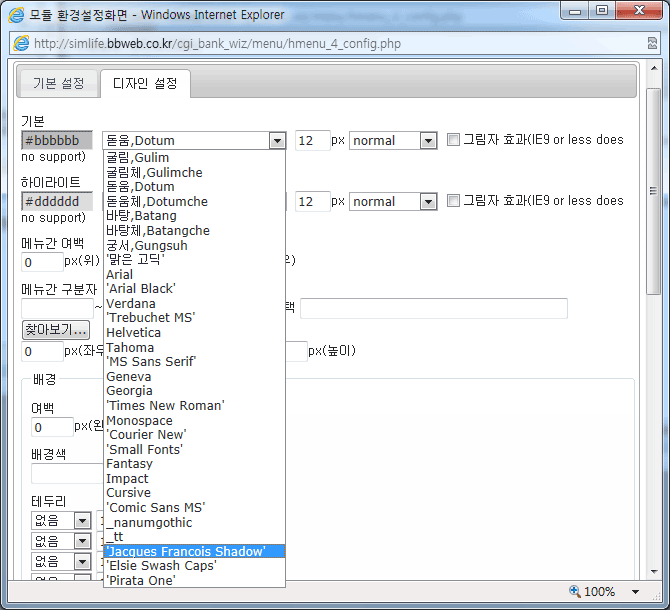Choose Cursive from the font list

(x=194, y=493)
